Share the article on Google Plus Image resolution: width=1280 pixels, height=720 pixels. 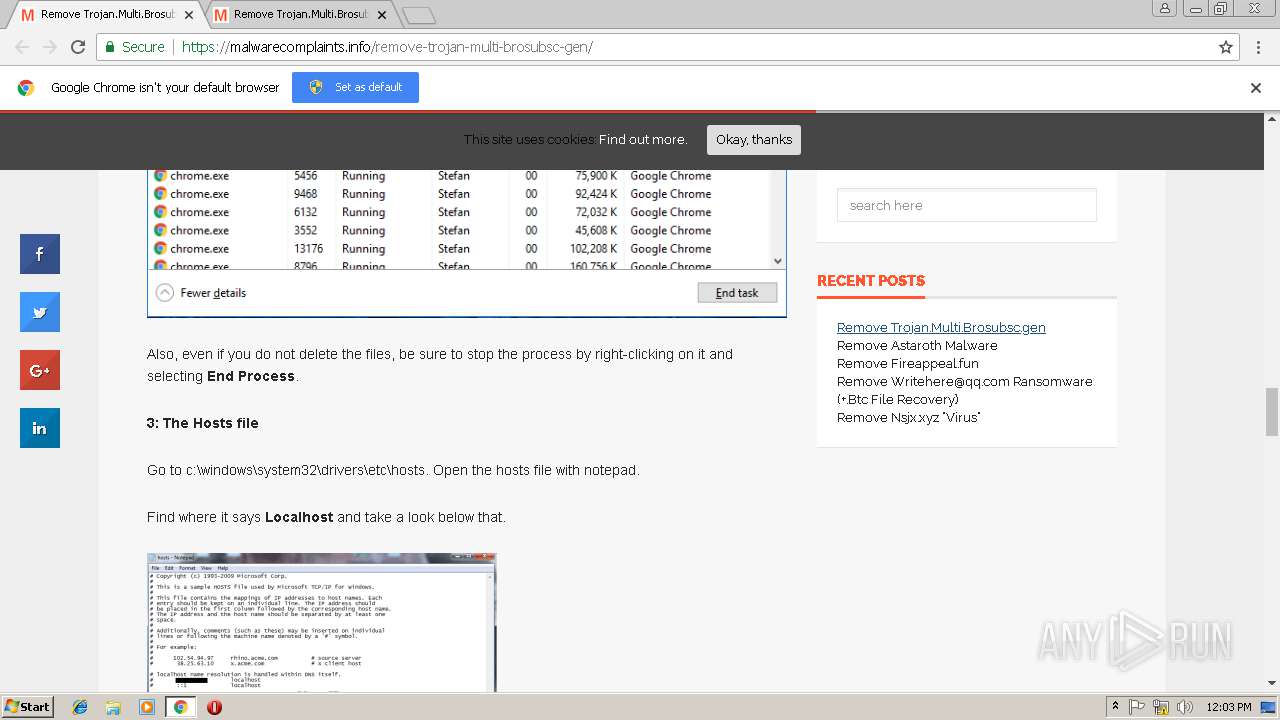point(40,370)
